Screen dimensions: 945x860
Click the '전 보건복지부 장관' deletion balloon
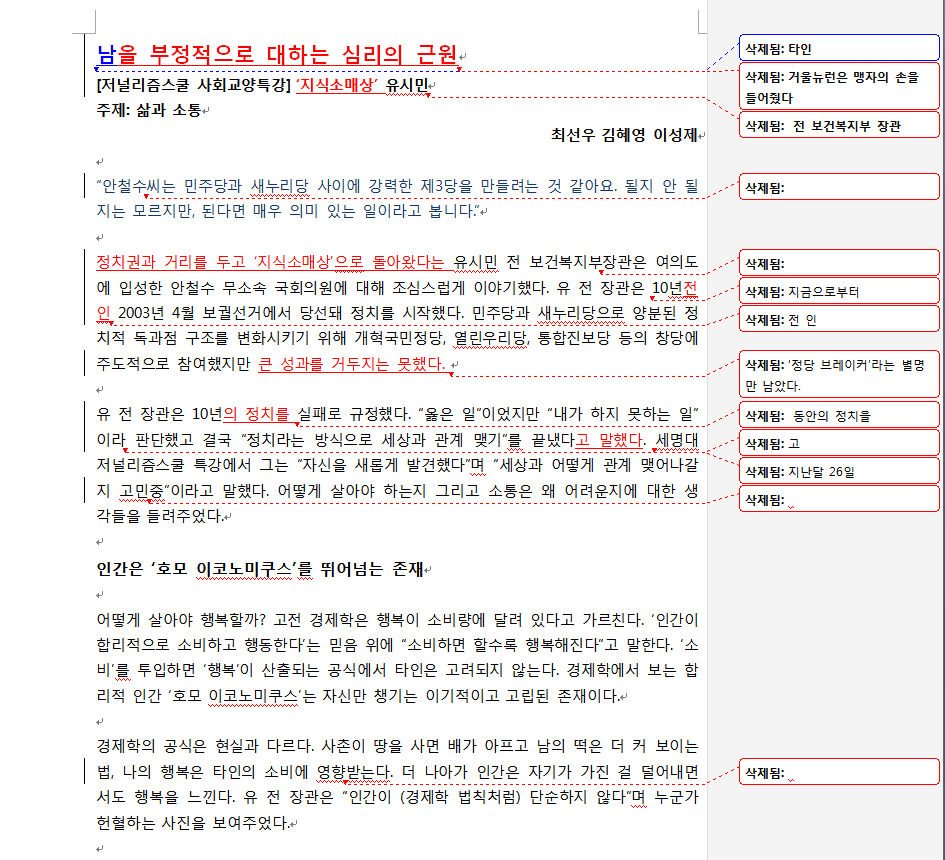point(838,124)
